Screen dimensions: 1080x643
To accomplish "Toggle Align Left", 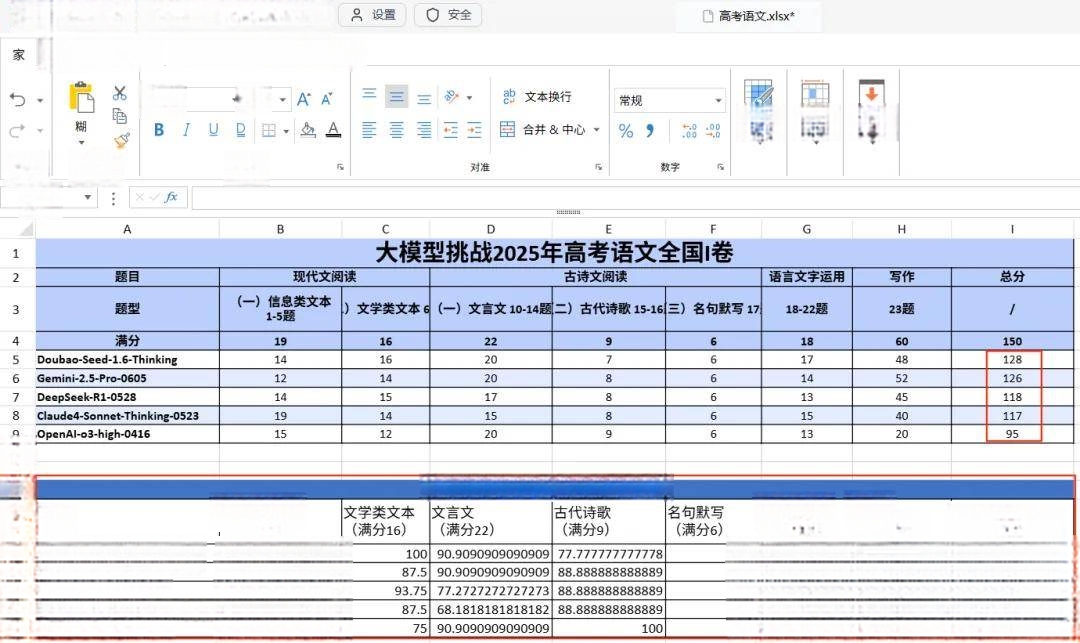I will point(369,129).
